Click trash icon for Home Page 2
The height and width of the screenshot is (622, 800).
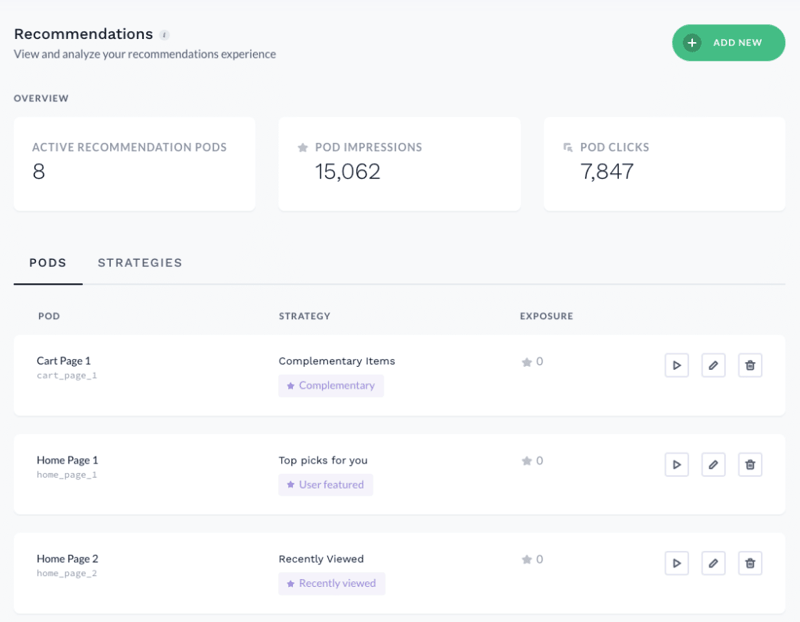(x=750, y=563)
